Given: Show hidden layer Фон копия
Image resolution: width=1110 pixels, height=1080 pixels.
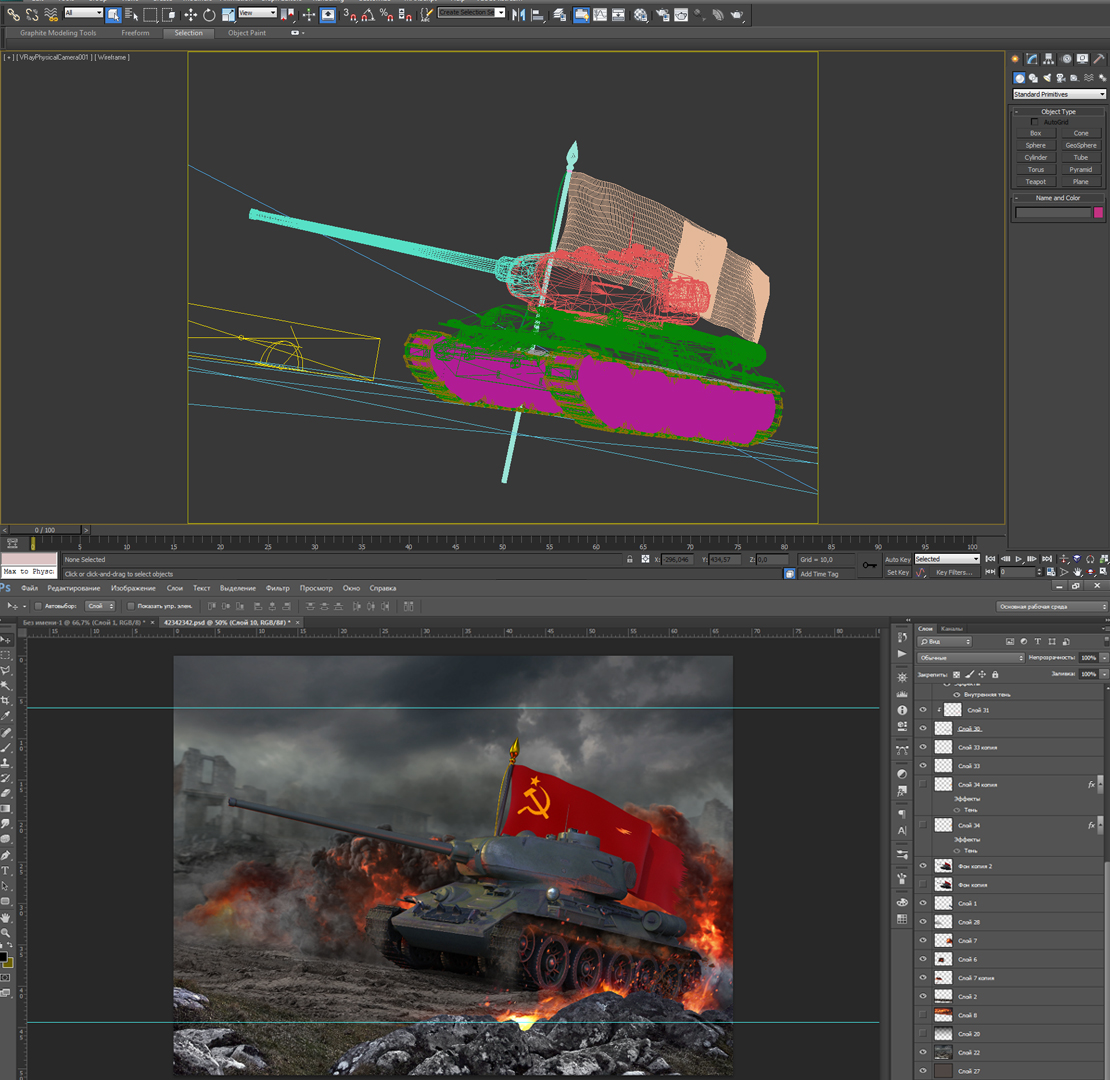Looking at the screenshot, I should click(922, 884).
